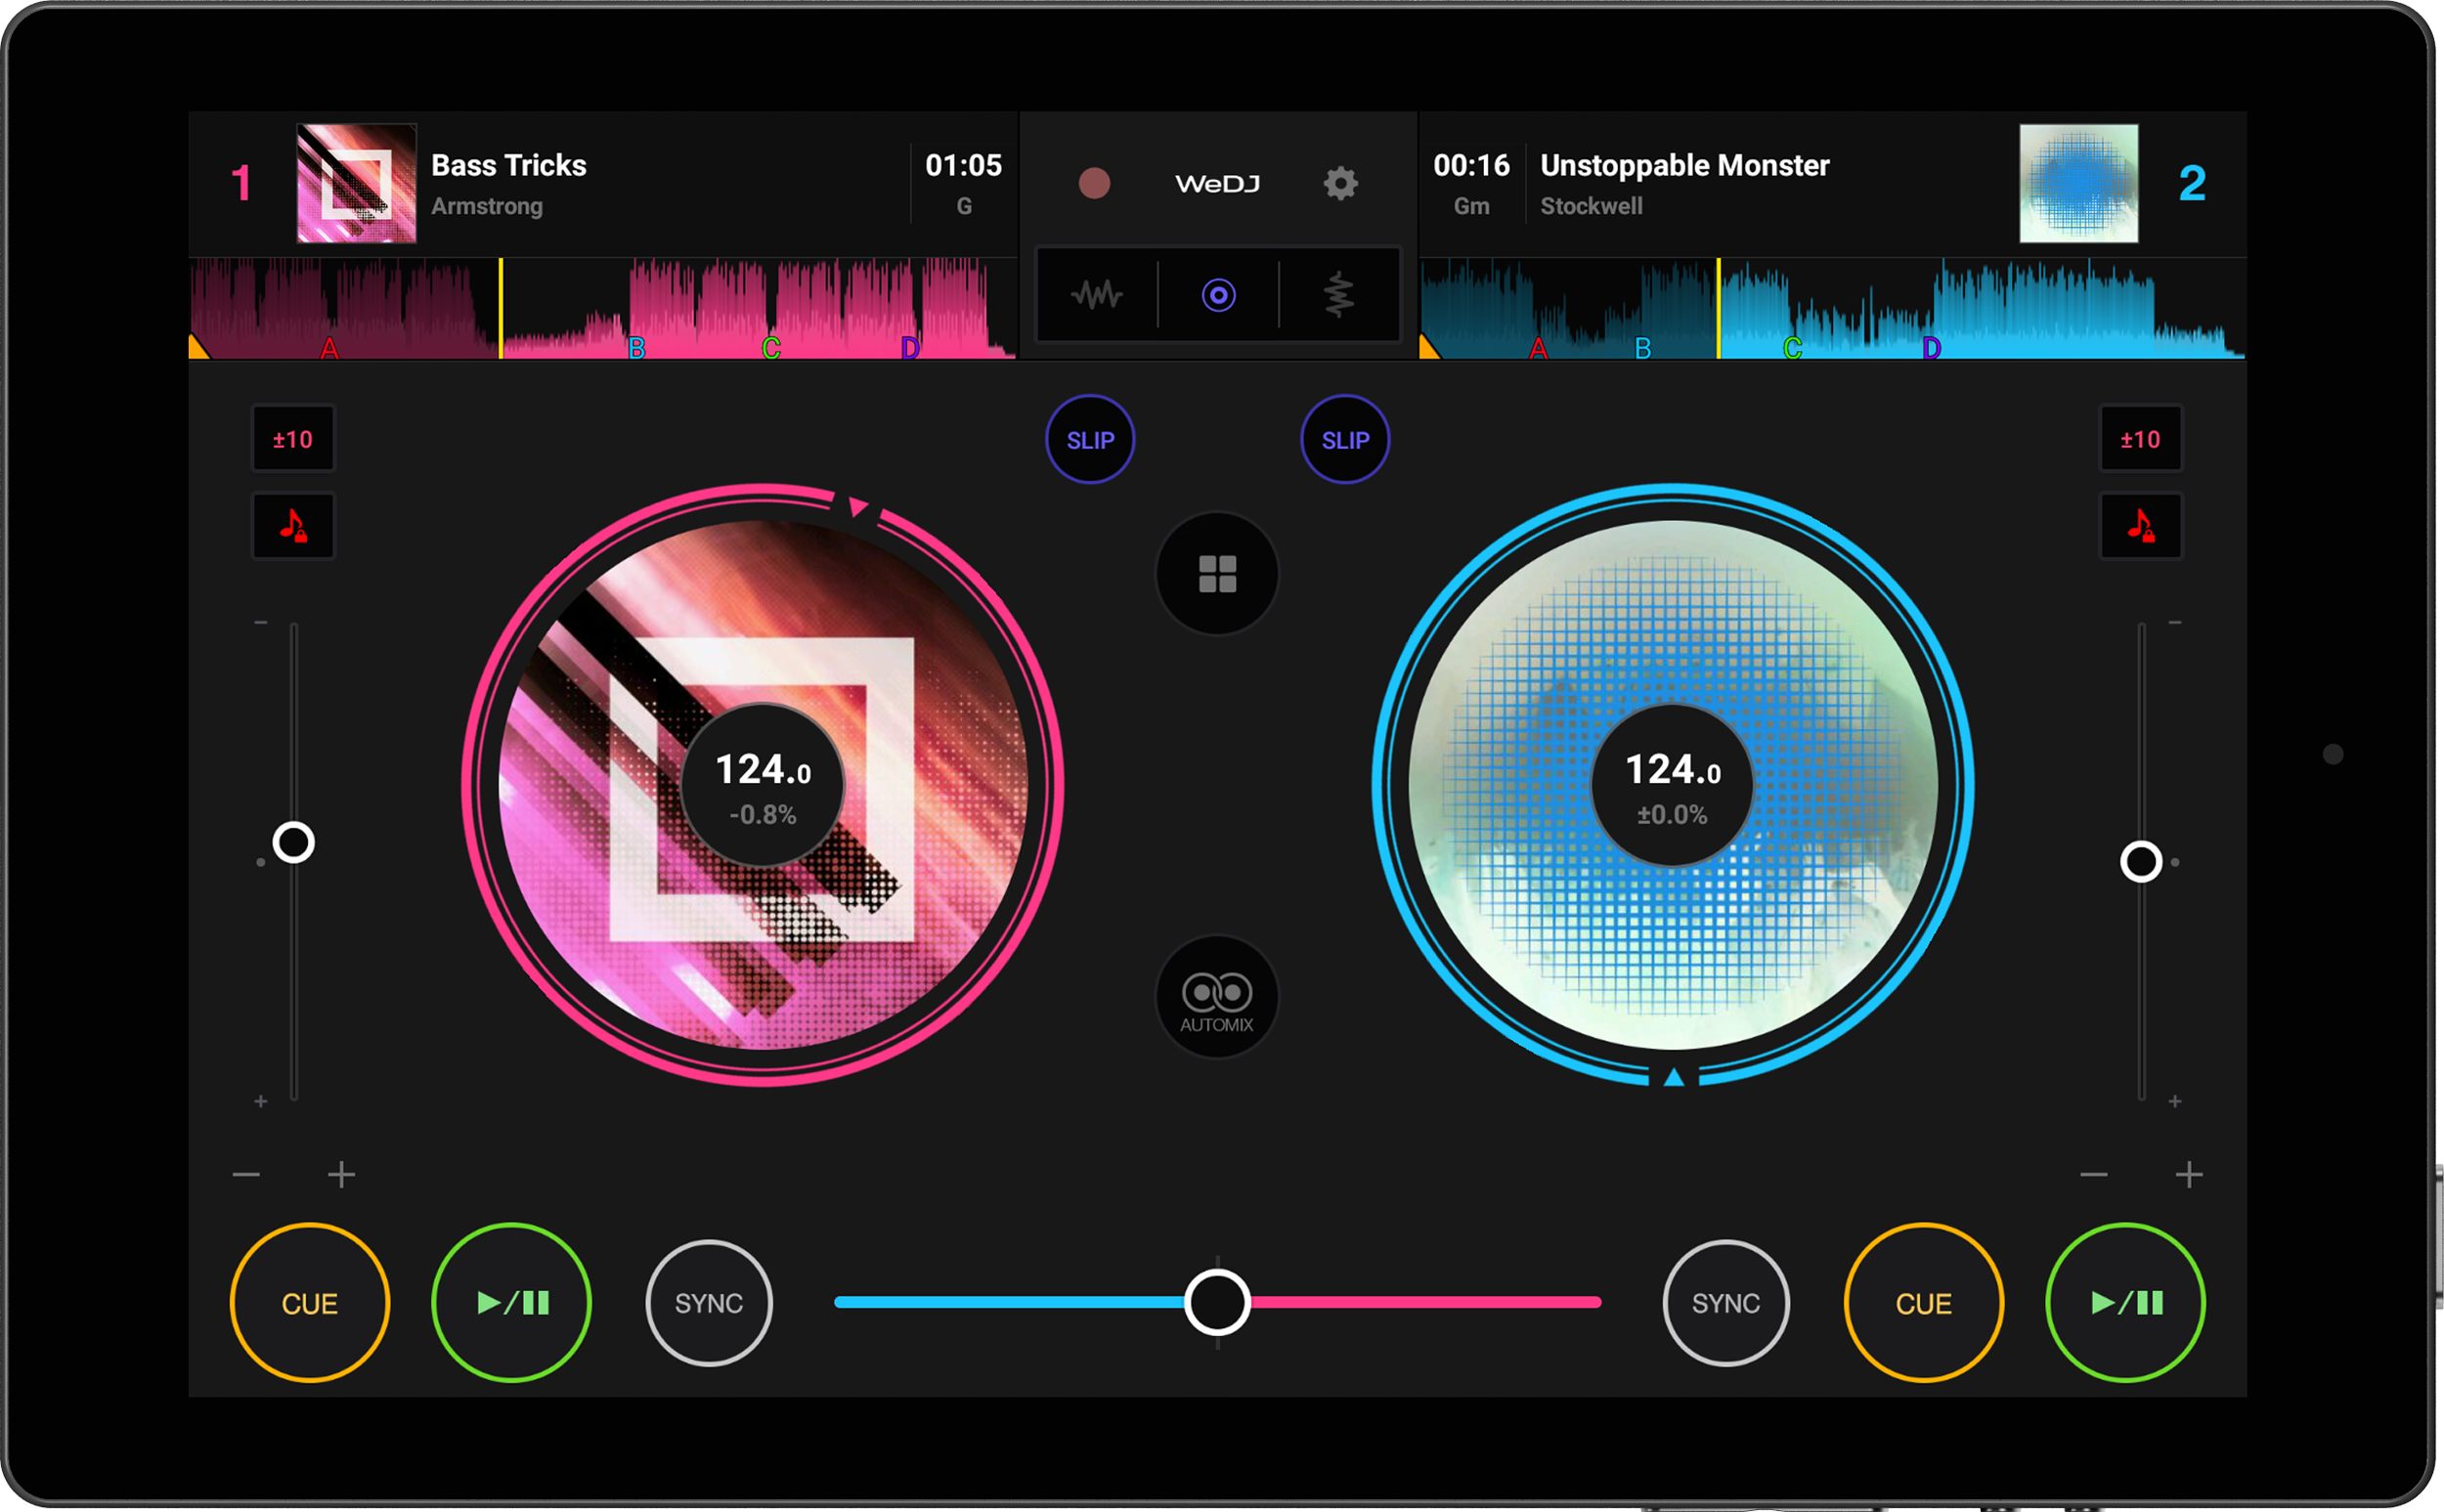Open the performance pads grid icon

pyautogui.click(x=1217, y=574)
